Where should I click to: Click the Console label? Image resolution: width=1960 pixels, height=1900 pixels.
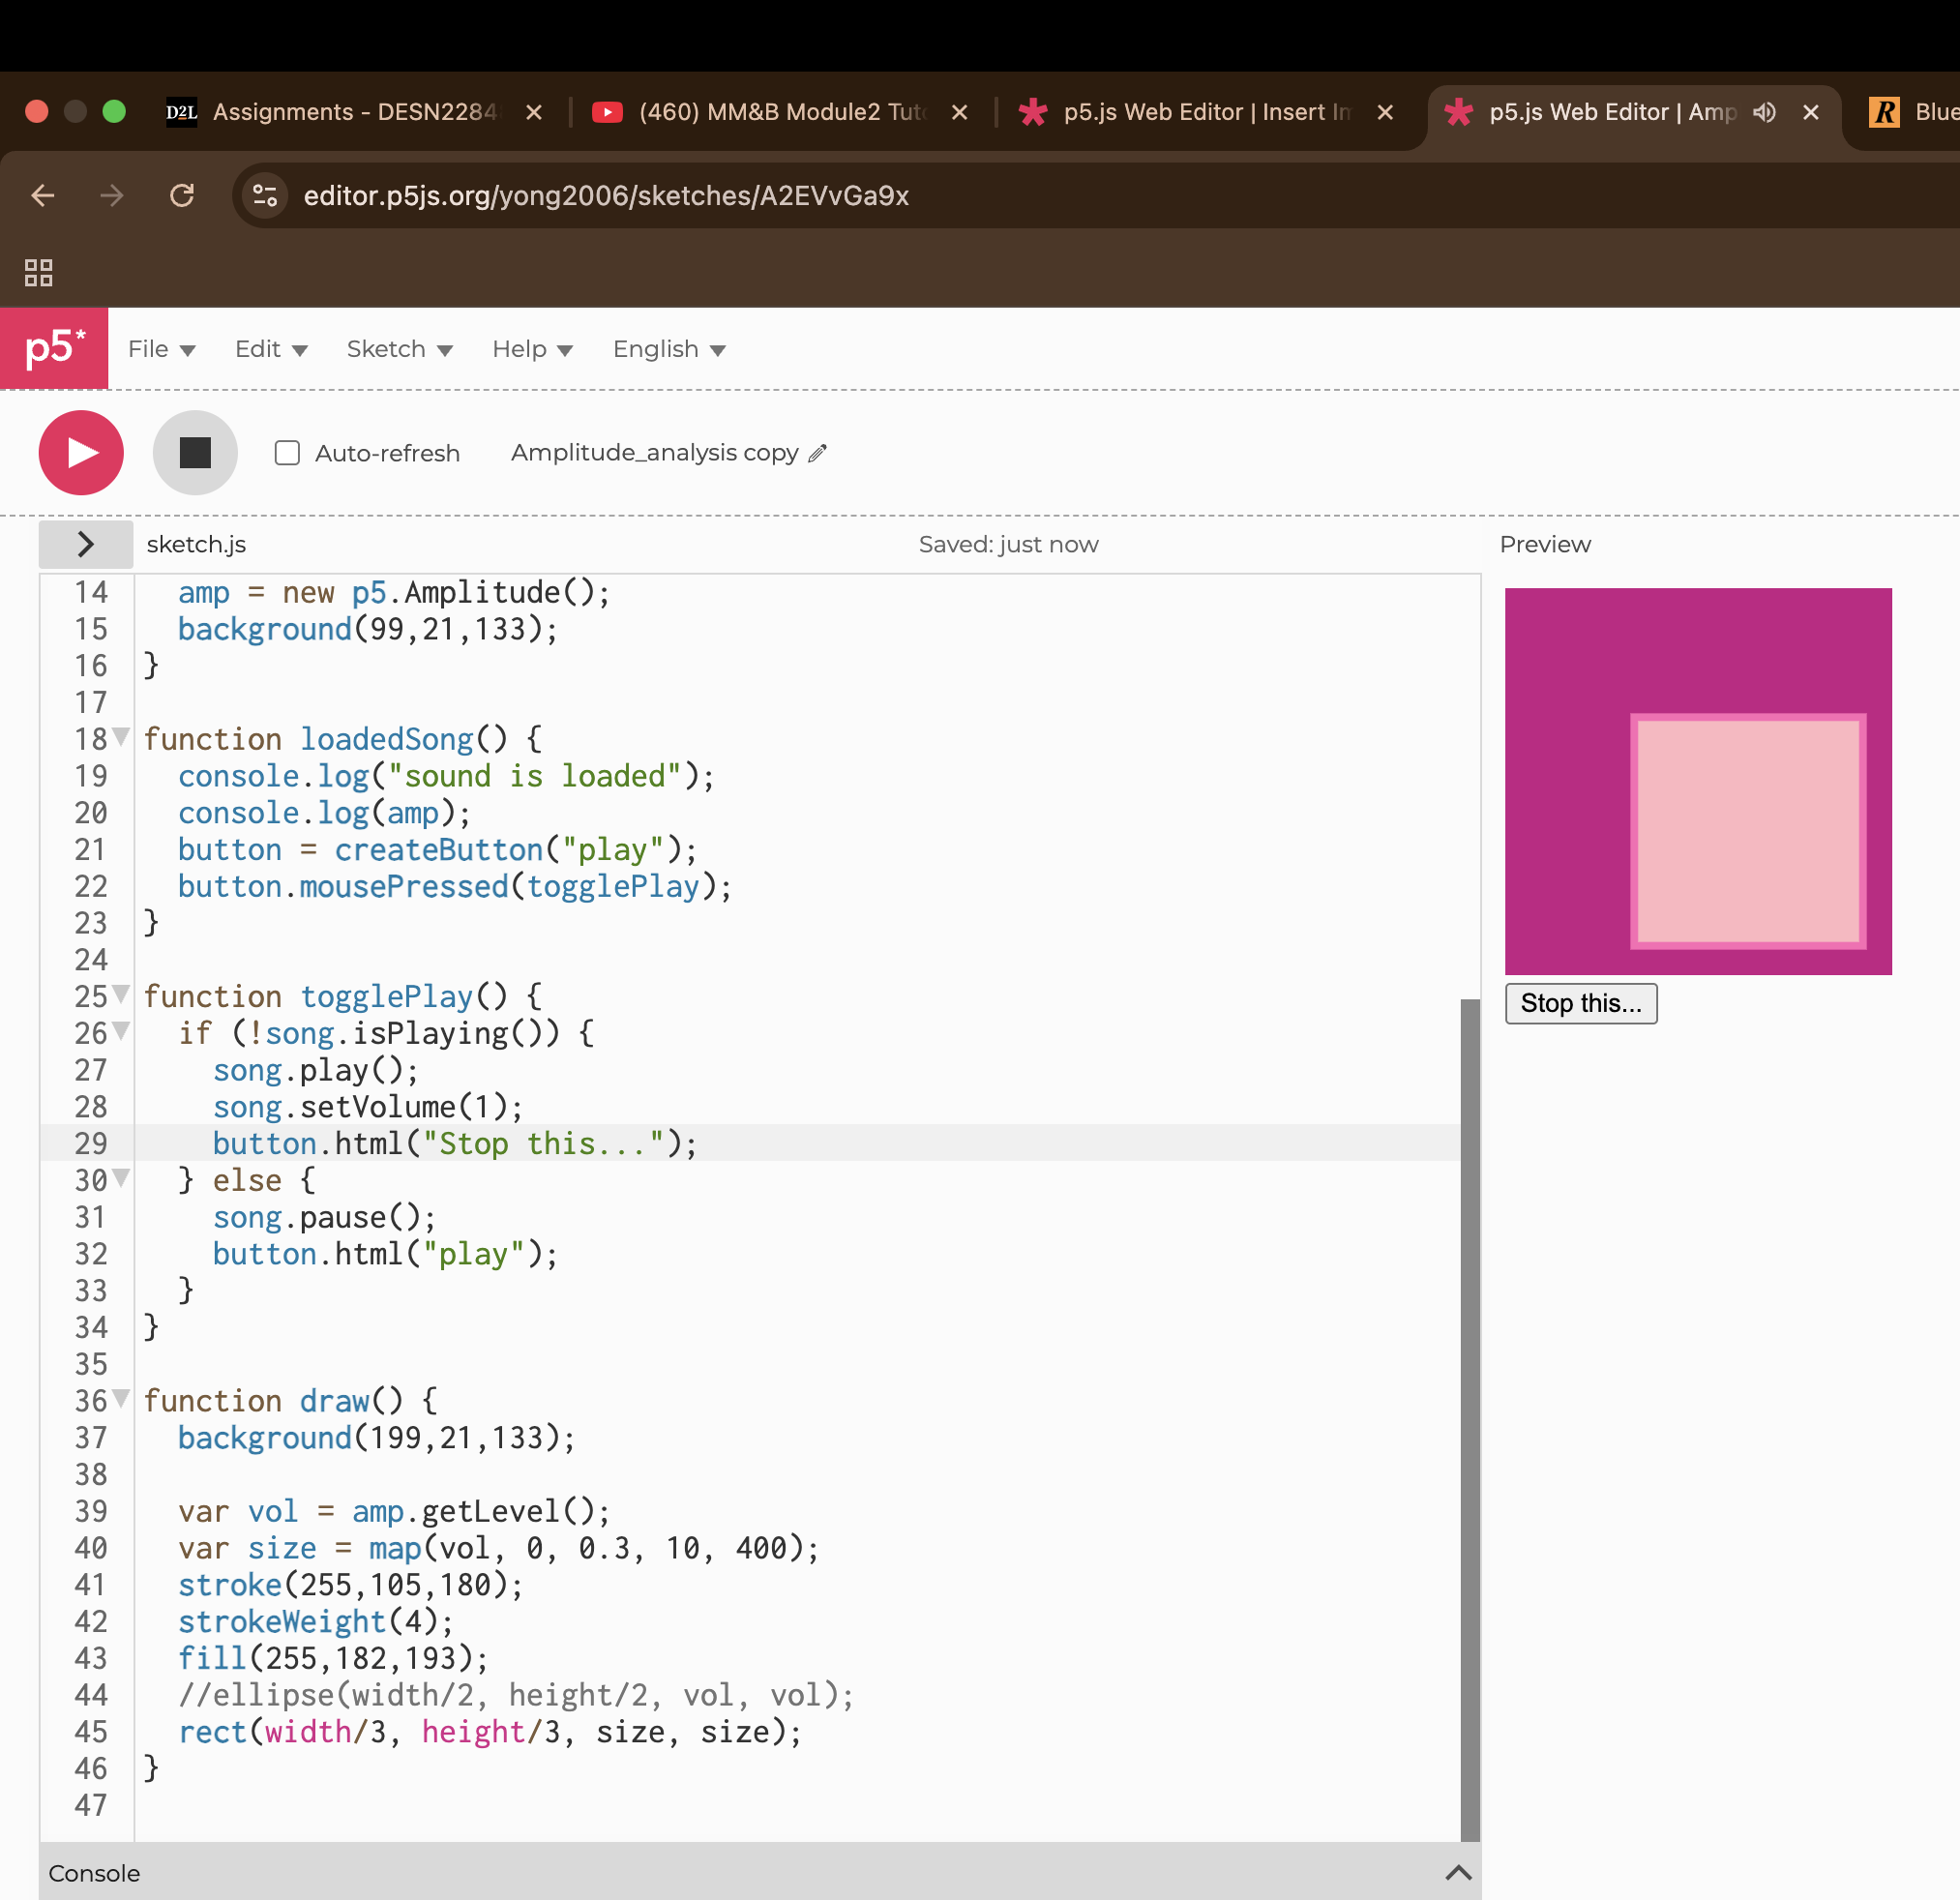tap(94, 1873)
